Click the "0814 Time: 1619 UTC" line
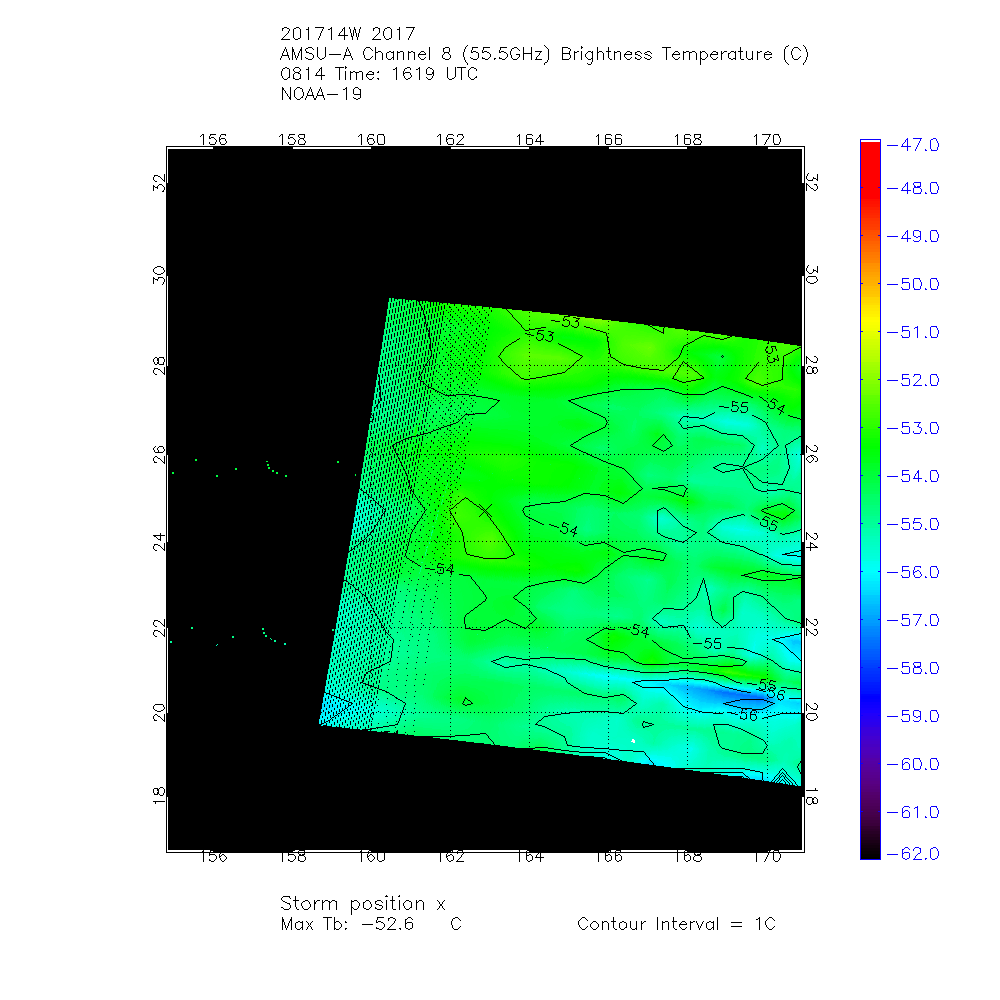 pyautogui.click(x=379, y=74)
